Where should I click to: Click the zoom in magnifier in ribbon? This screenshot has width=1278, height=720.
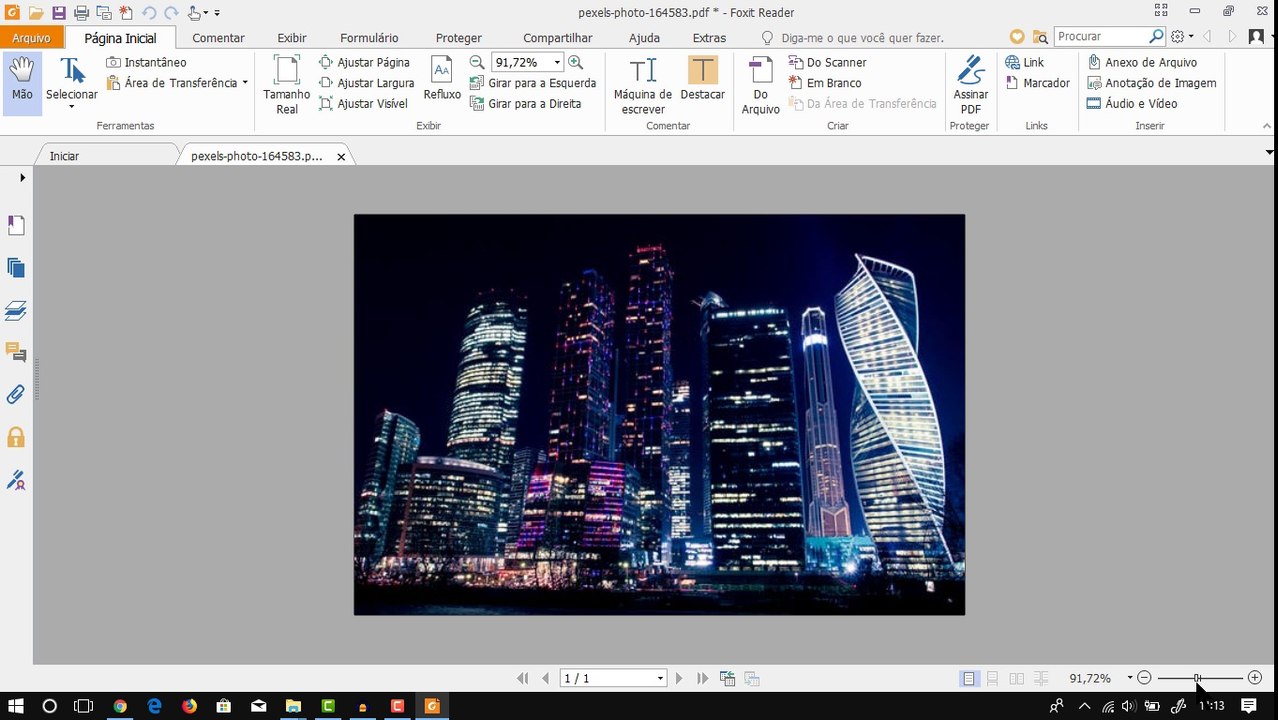tap(576, 62)
